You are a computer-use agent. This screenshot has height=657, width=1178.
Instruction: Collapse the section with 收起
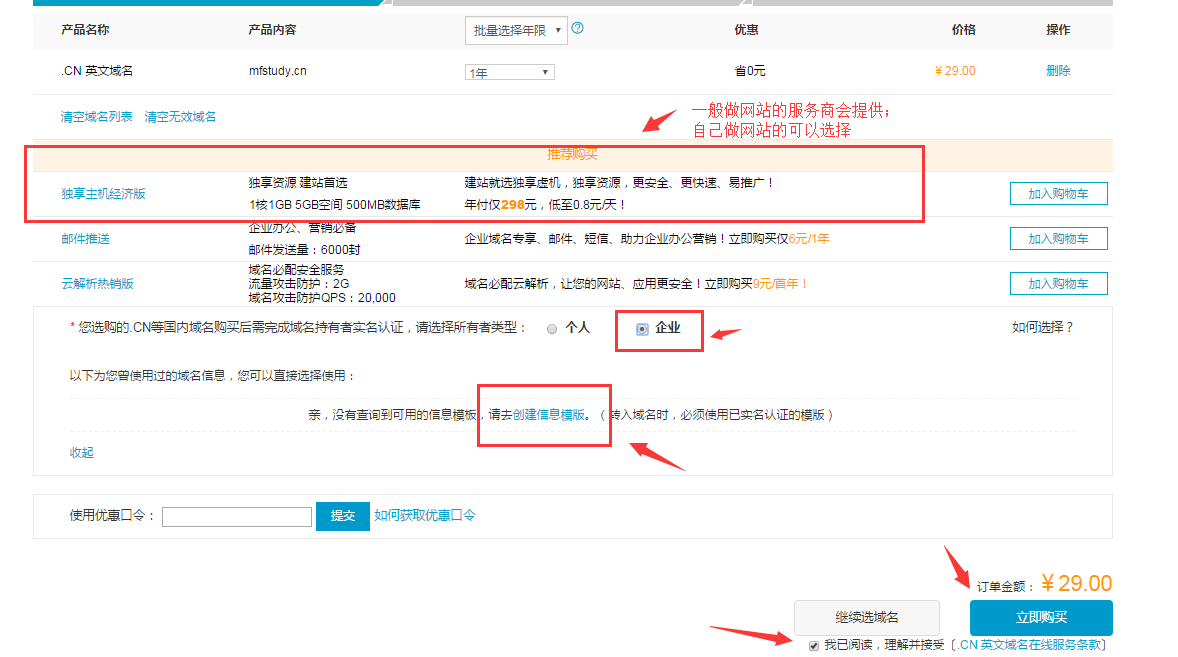81,453
